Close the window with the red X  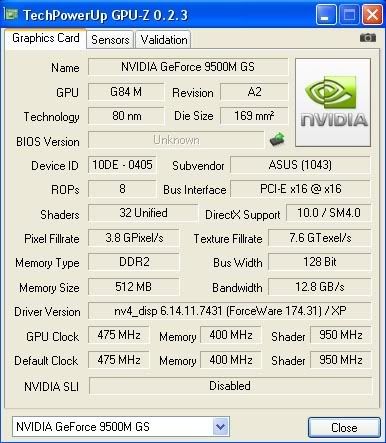pos(372,14)
